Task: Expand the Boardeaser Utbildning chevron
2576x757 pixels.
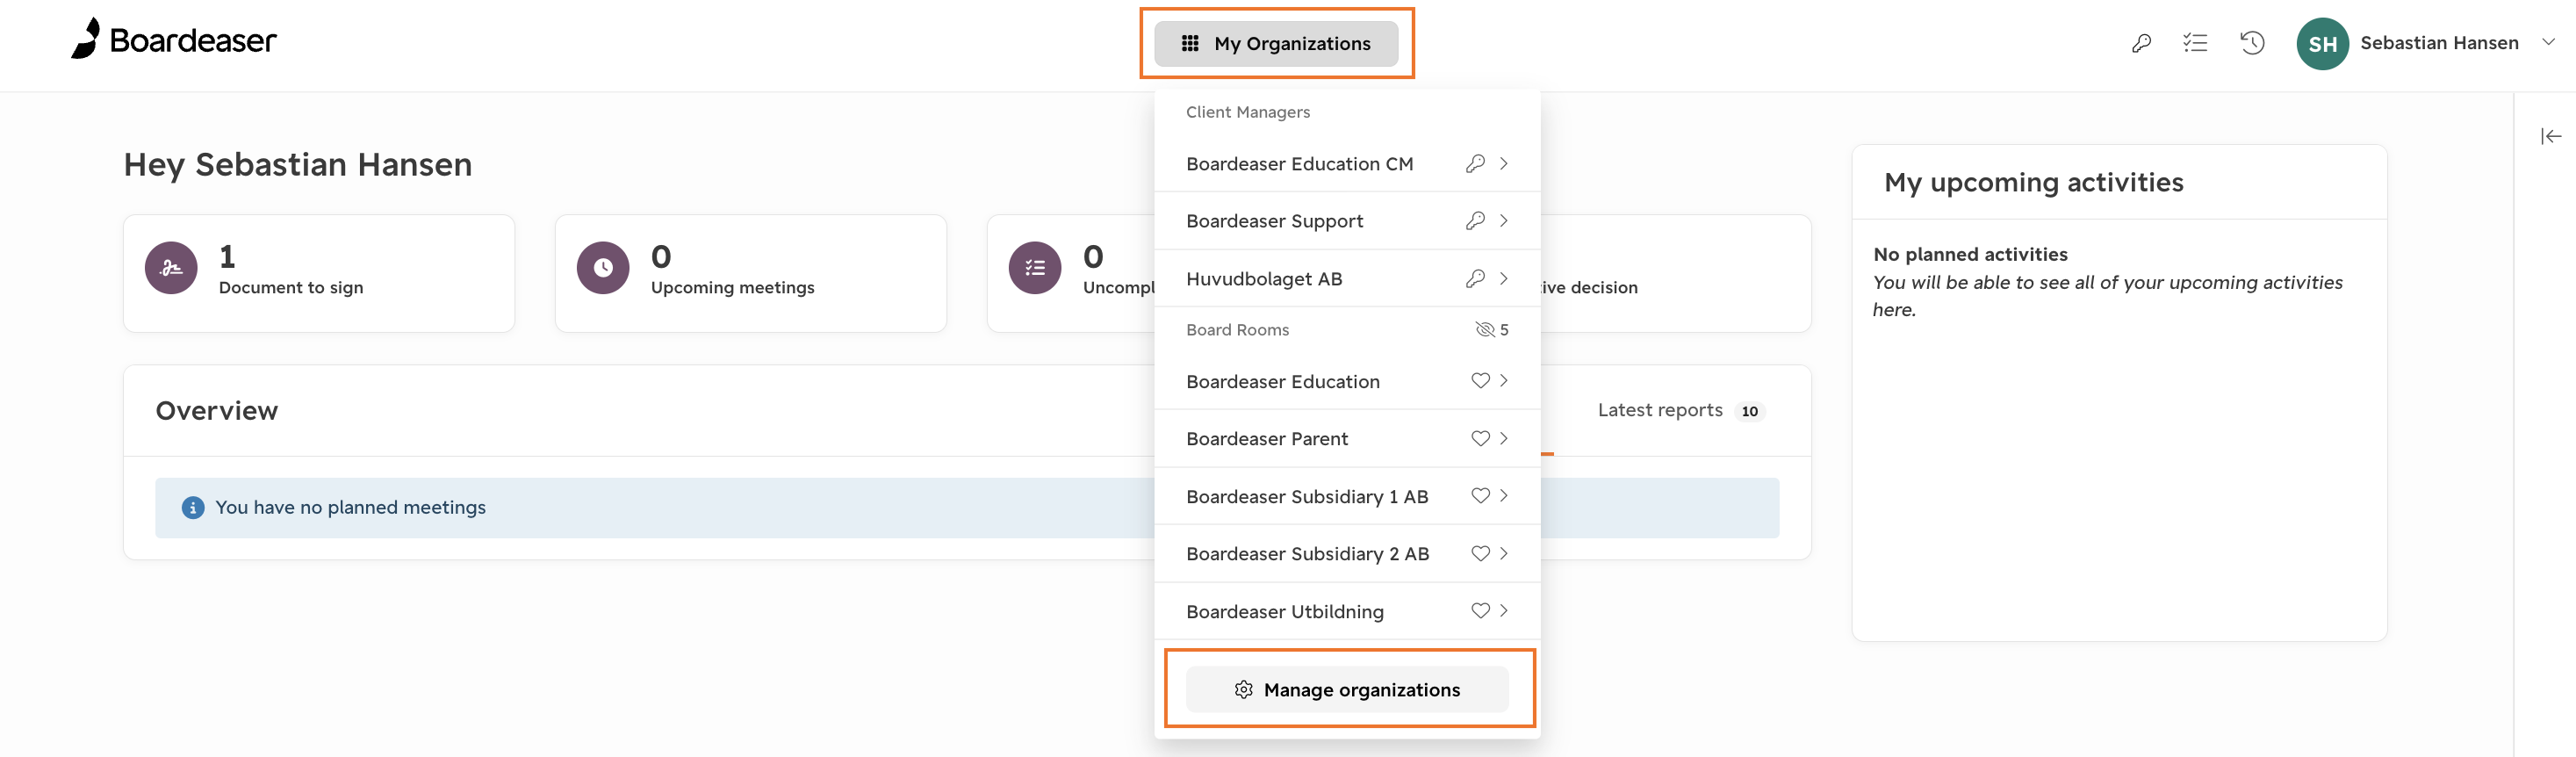Action: click(x=1503, y=610)
